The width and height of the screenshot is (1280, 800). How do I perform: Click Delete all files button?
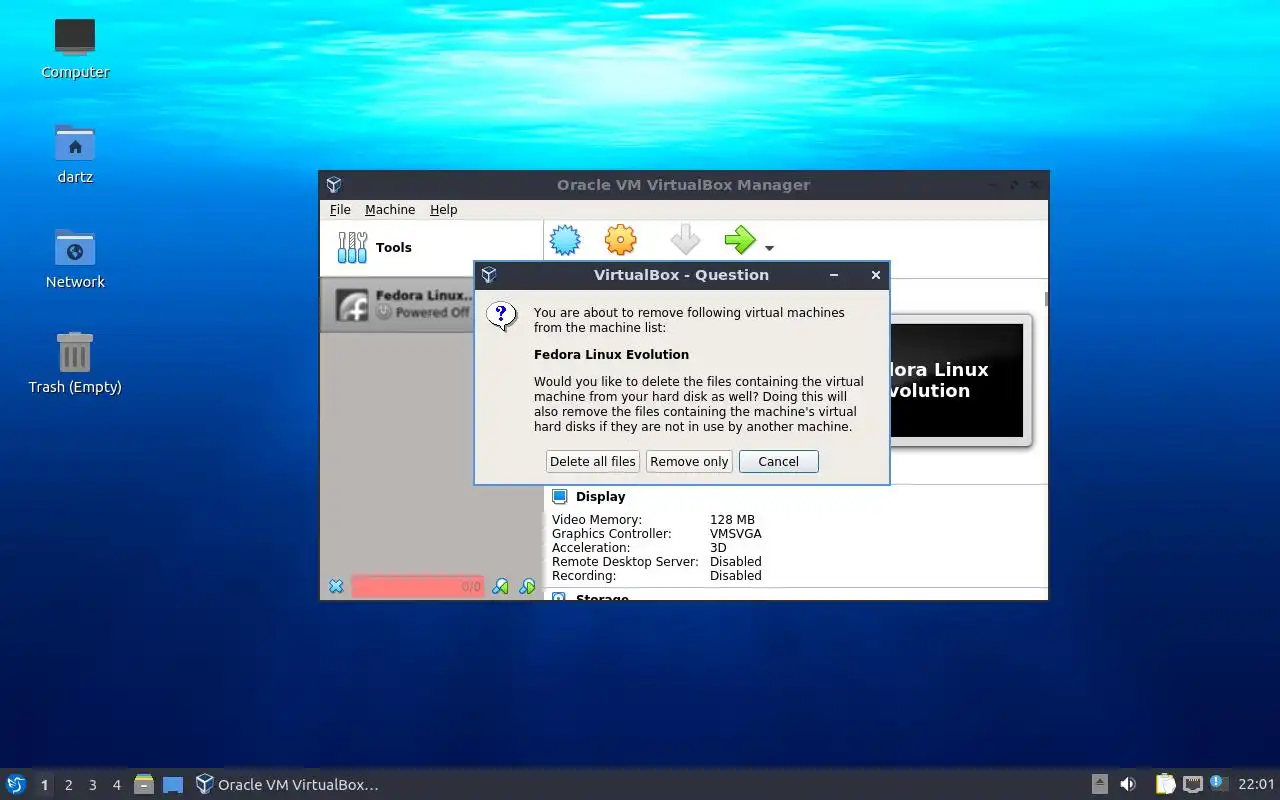[x=593, y=461]
